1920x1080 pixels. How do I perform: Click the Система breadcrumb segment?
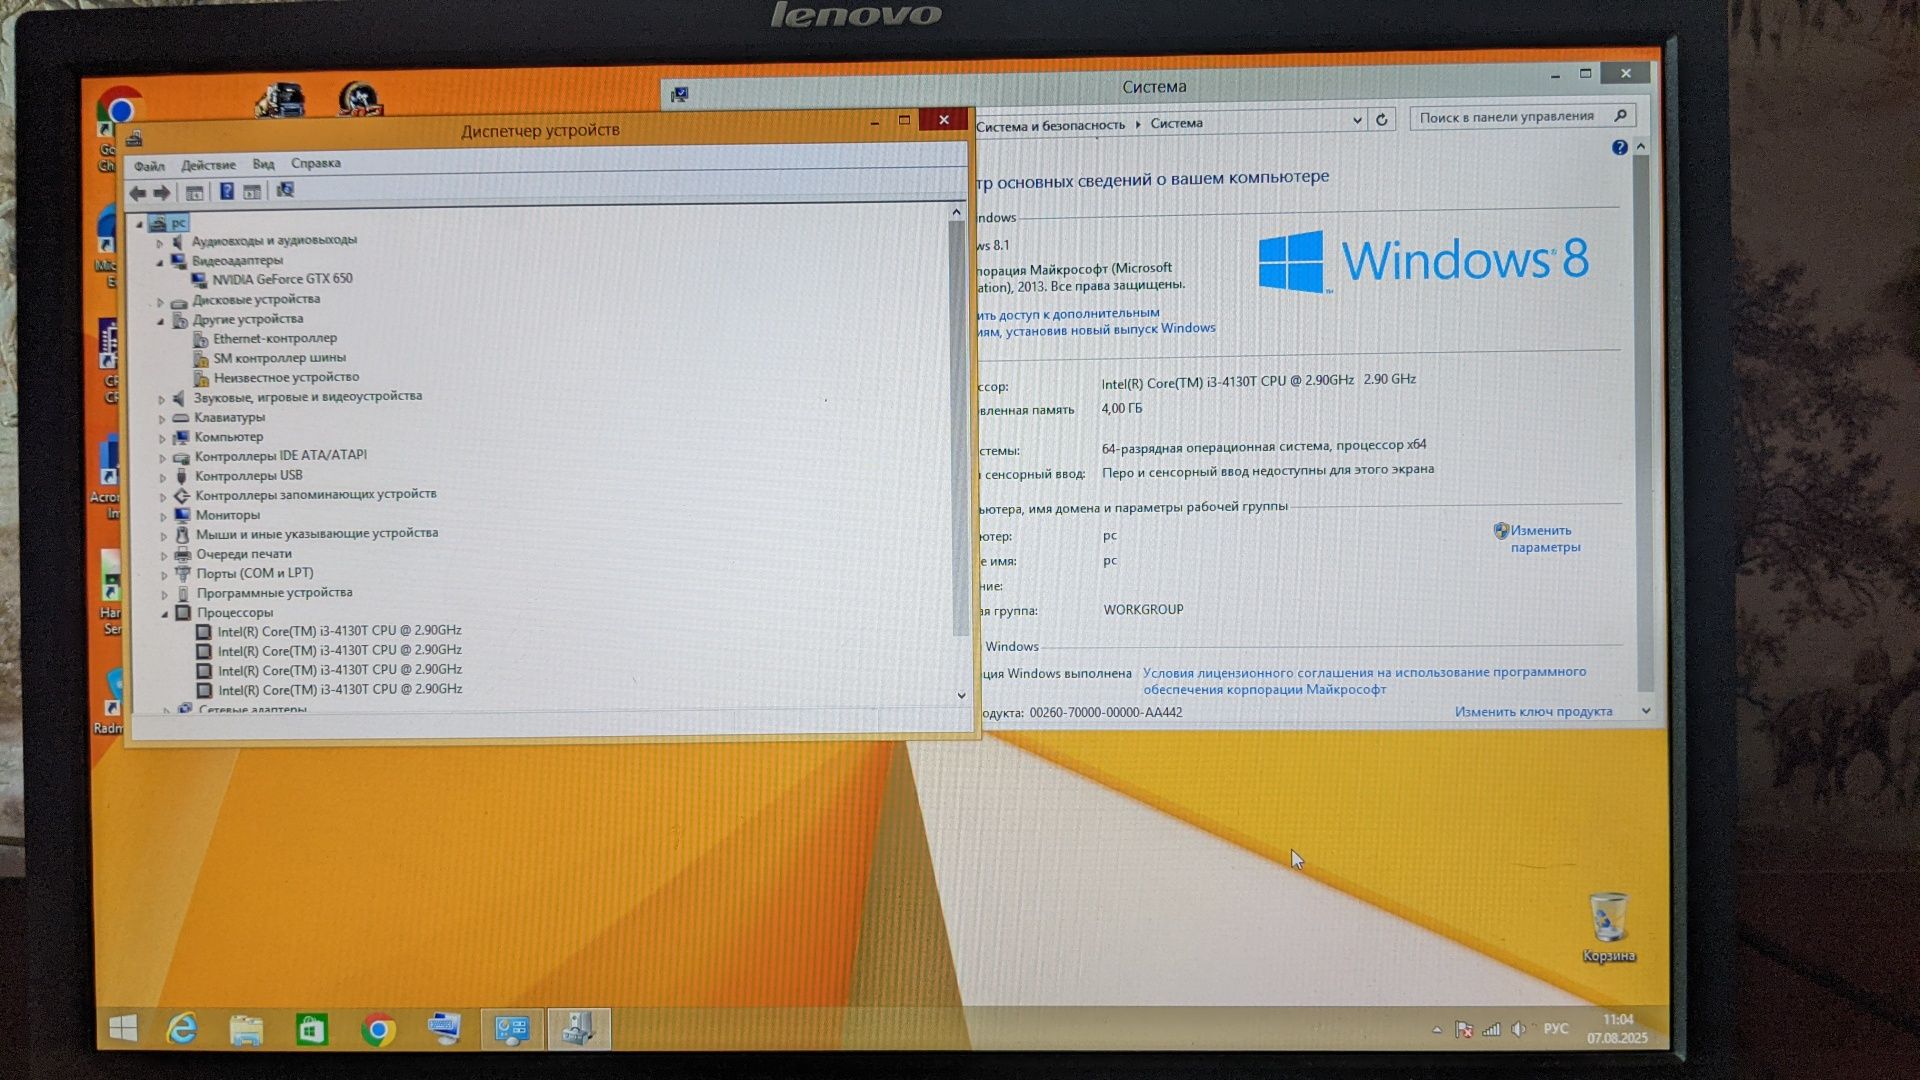(1176, 123)
